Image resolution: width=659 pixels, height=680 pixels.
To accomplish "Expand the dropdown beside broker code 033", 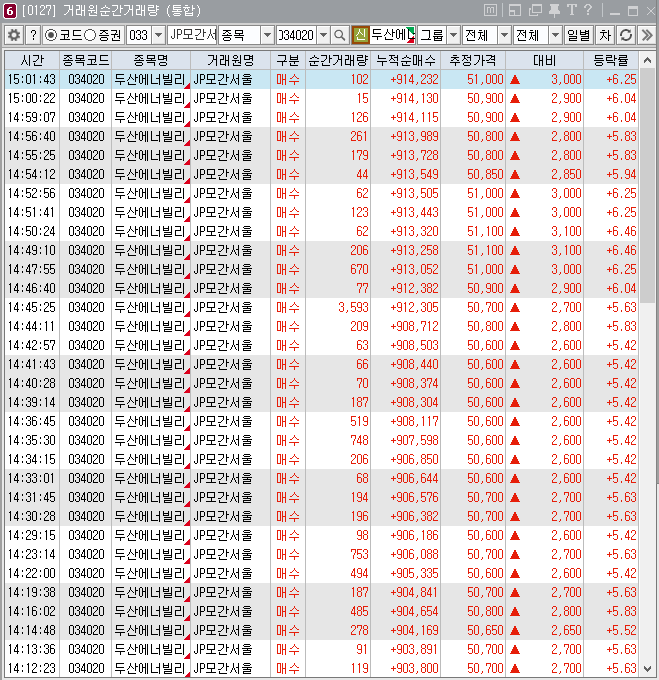I will point(159,35).
